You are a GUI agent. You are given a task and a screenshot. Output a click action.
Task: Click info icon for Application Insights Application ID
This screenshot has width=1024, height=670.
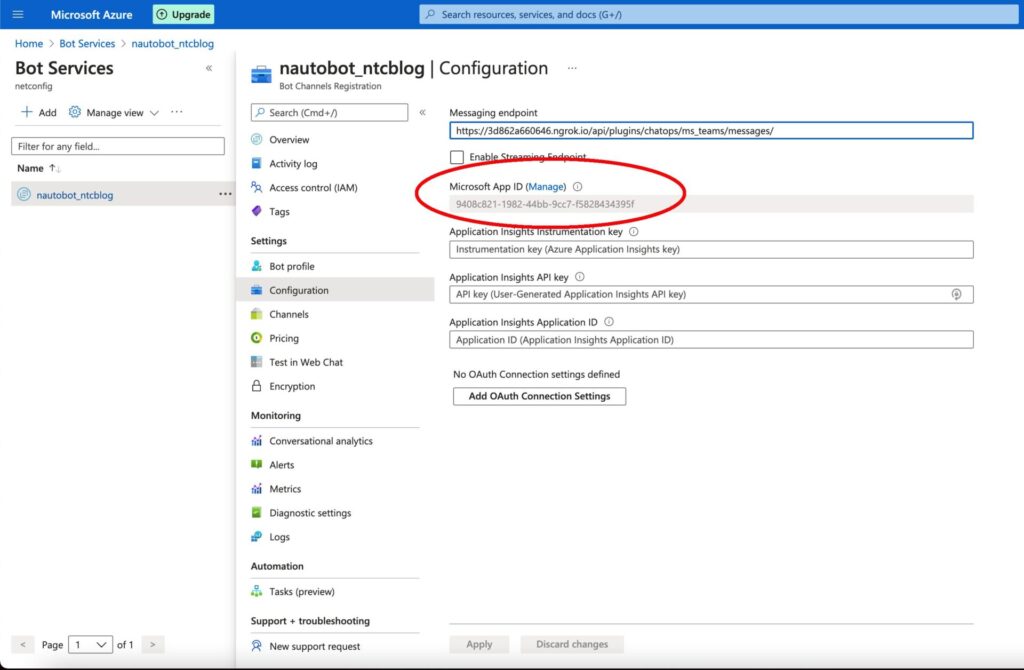(609, 322)
